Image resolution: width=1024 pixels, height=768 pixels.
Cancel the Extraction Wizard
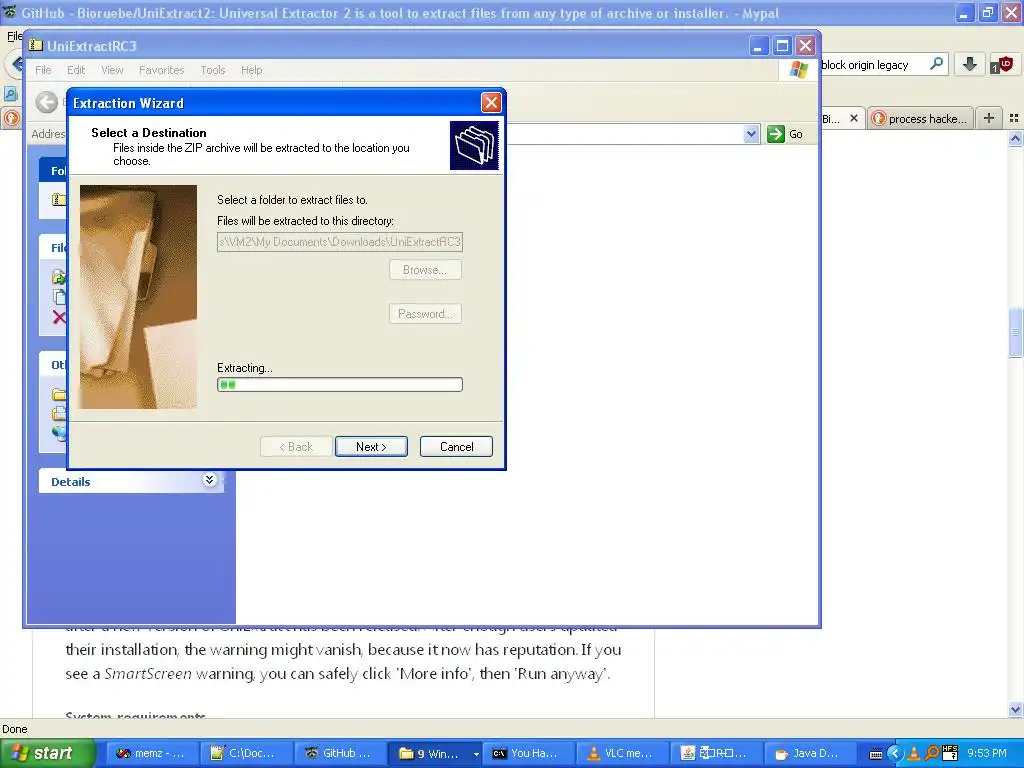pyautogui.click(x=456, y=447)
